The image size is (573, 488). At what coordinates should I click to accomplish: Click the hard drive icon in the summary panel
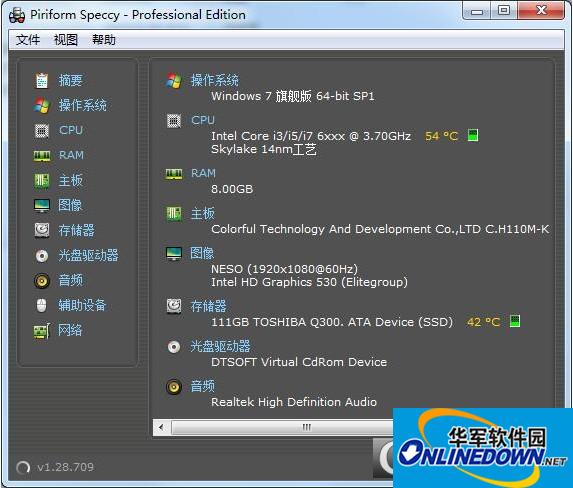coord(174,306)
